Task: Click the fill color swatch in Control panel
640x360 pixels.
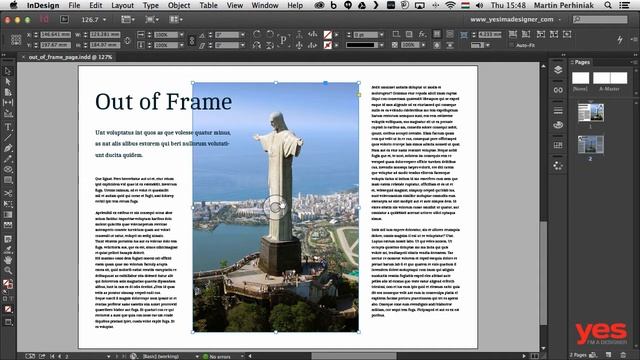Action: 327,35
